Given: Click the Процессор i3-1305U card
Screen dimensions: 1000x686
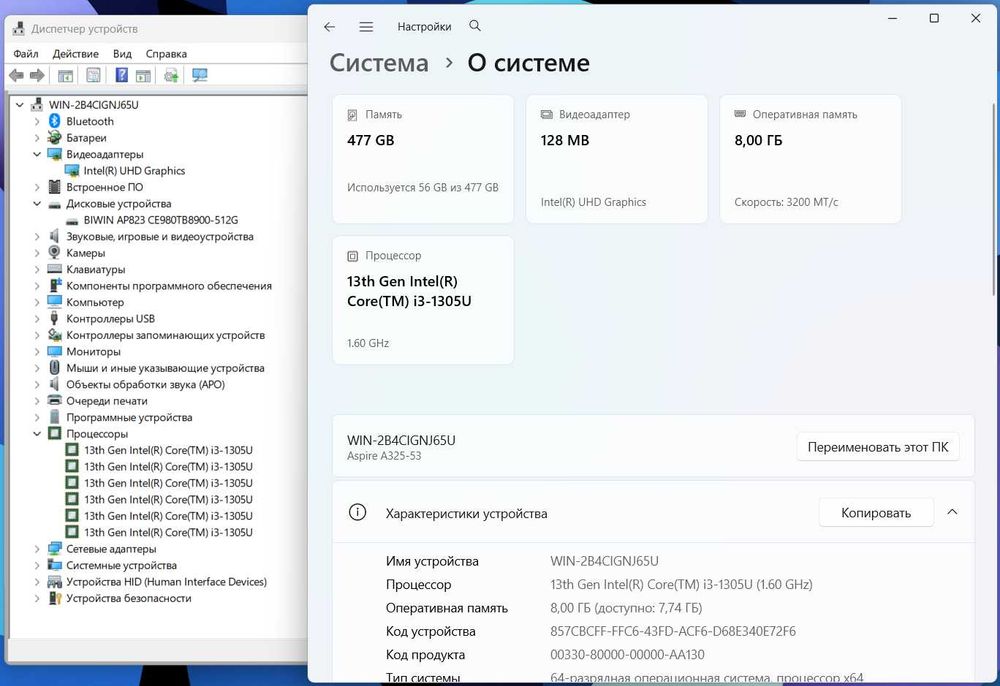Looking at the screenshot, I should (x=423, y=300).
